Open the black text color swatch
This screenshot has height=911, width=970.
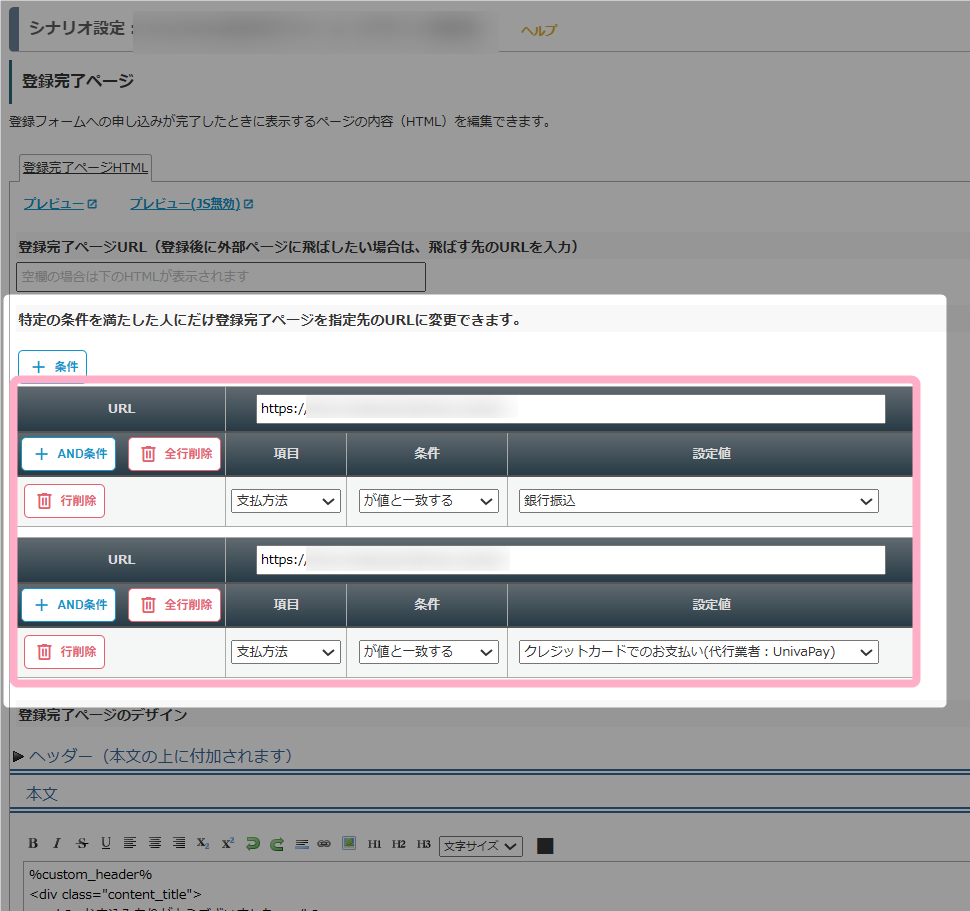(x=545, y=846)
